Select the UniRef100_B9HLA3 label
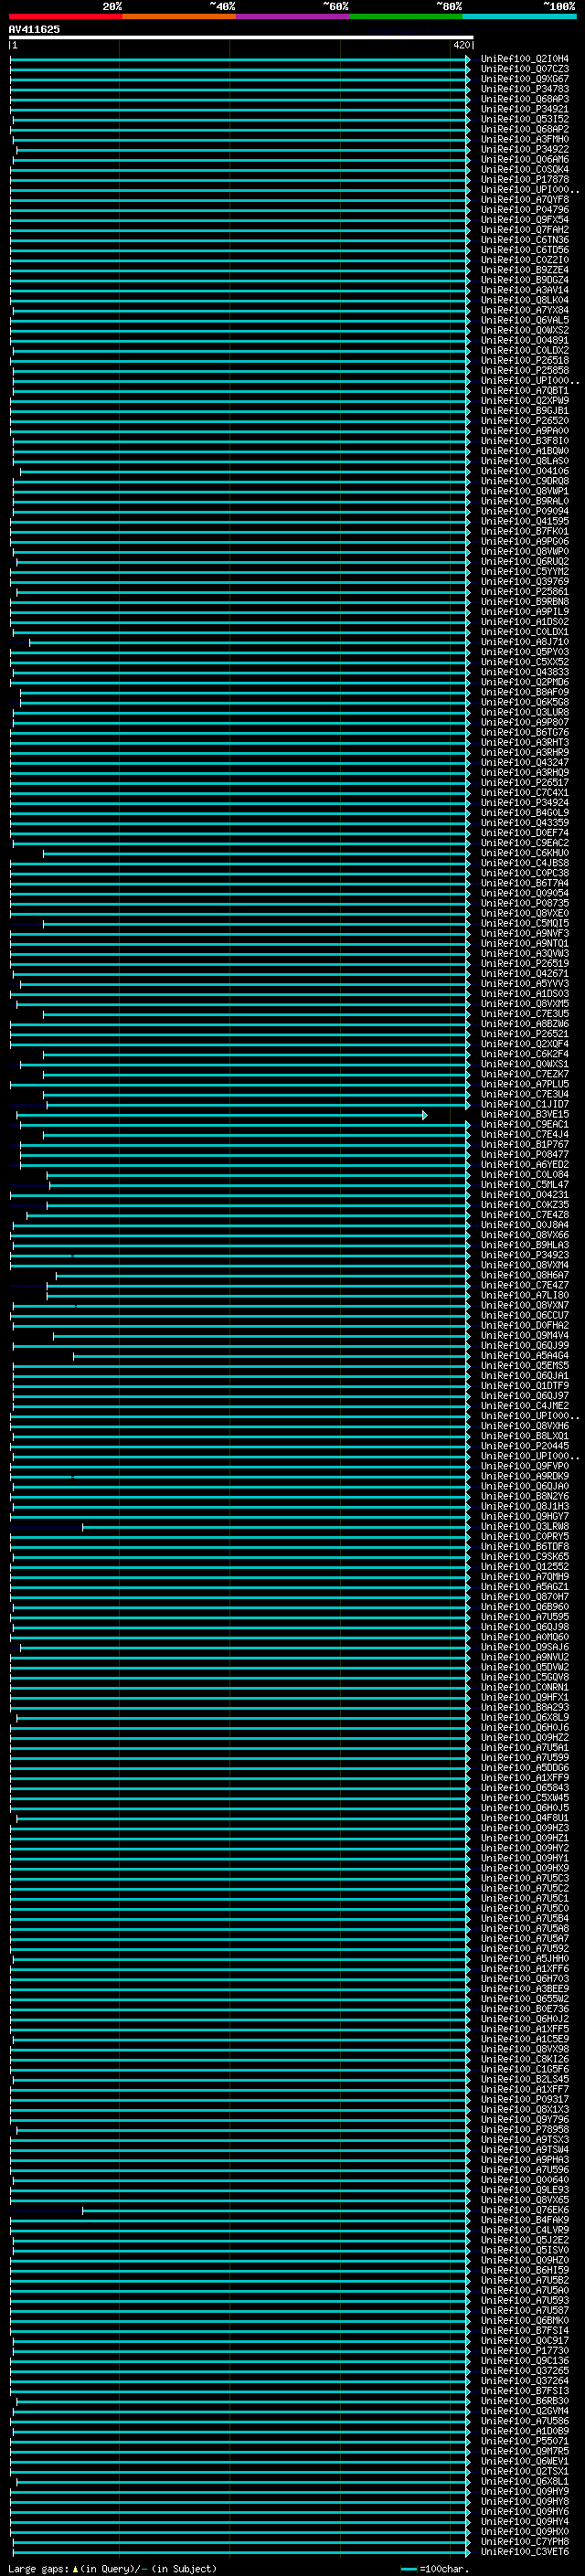The height and width of the screenshot is (2576, 585). tap(525, 1245)
